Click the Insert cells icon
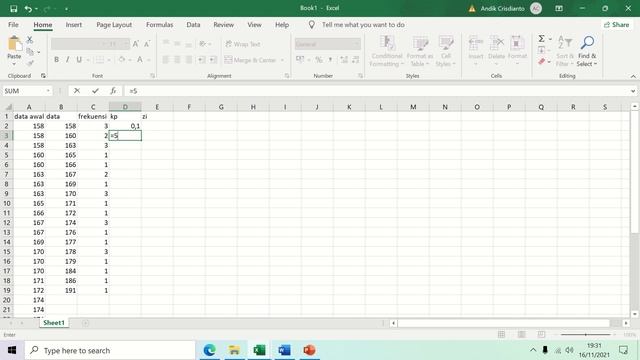The image size is (640, 360). (x=476, y=43)
